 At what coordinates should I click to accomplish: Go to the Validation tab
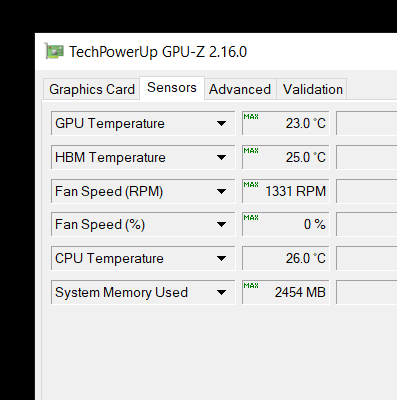pos(313,89)
